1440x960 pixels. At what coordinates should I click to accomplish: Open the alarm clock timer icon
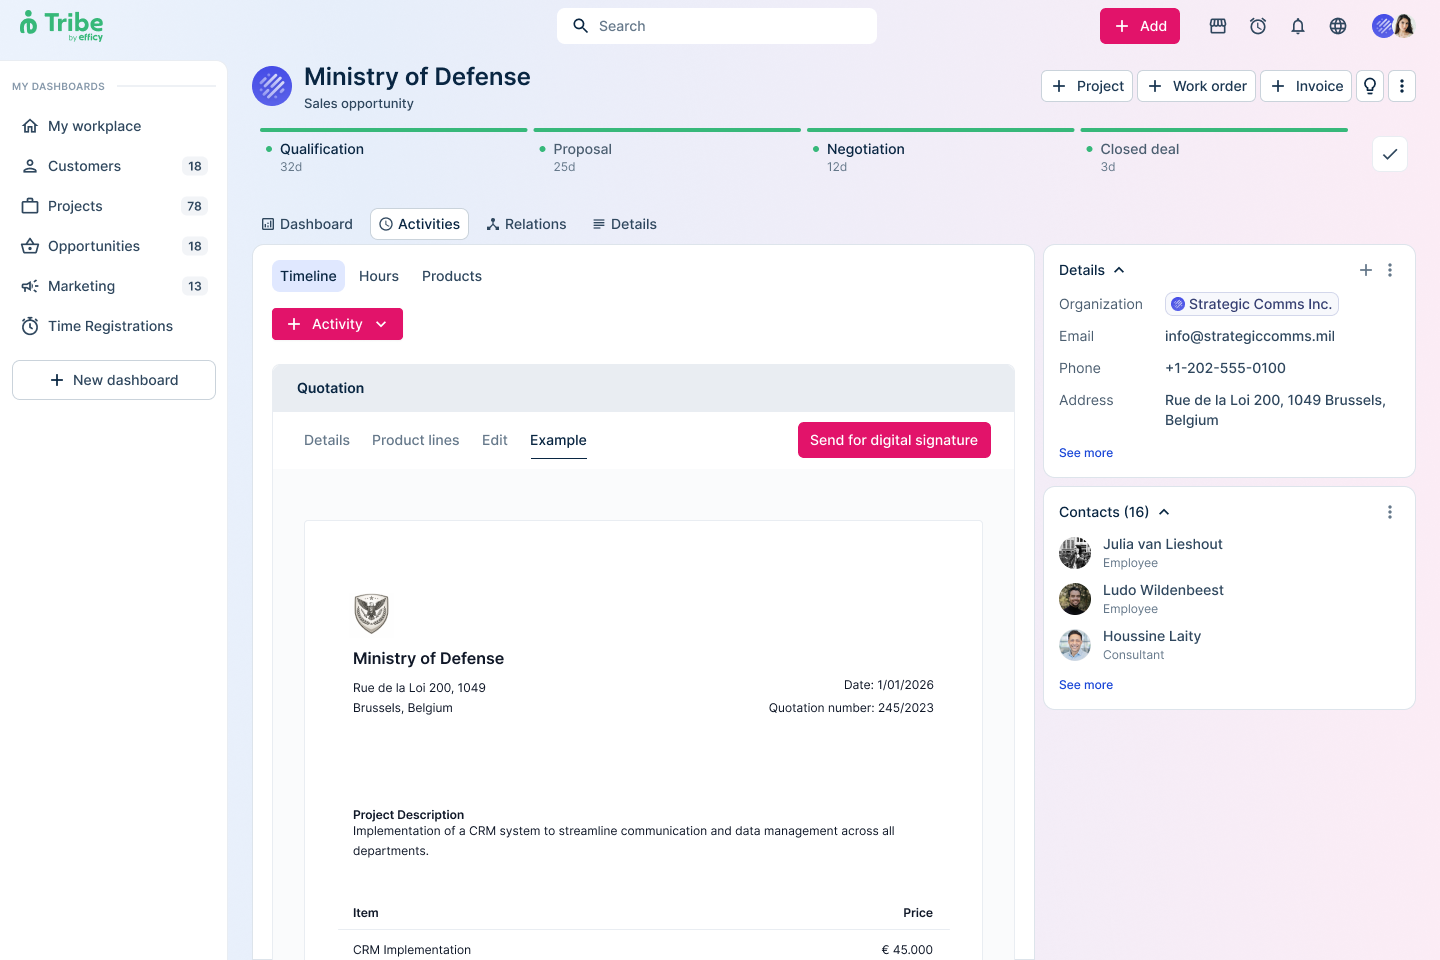click(x=1258, y=26)
